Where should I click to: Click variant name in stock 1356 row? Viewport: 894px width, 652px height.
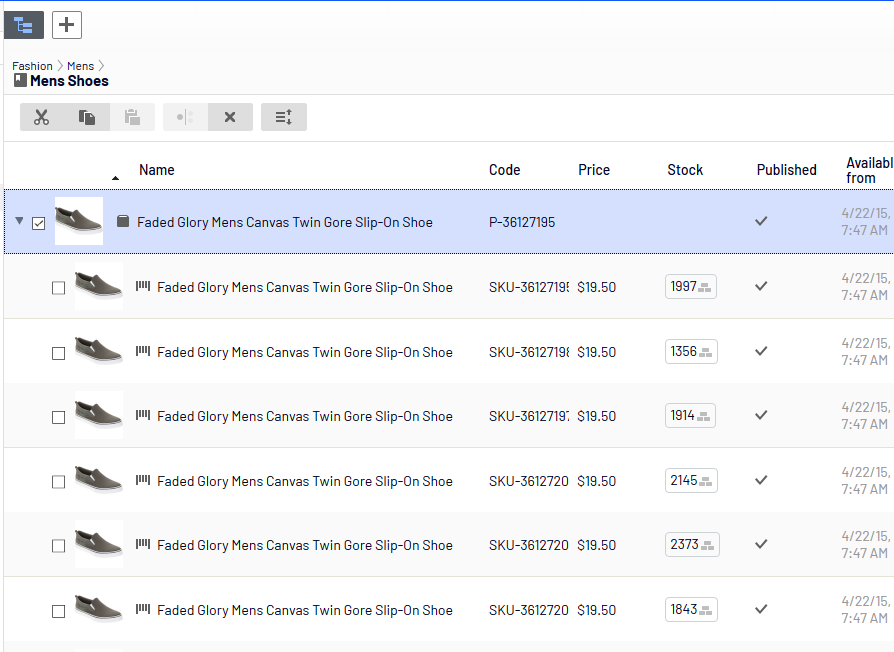coord(305,352)
